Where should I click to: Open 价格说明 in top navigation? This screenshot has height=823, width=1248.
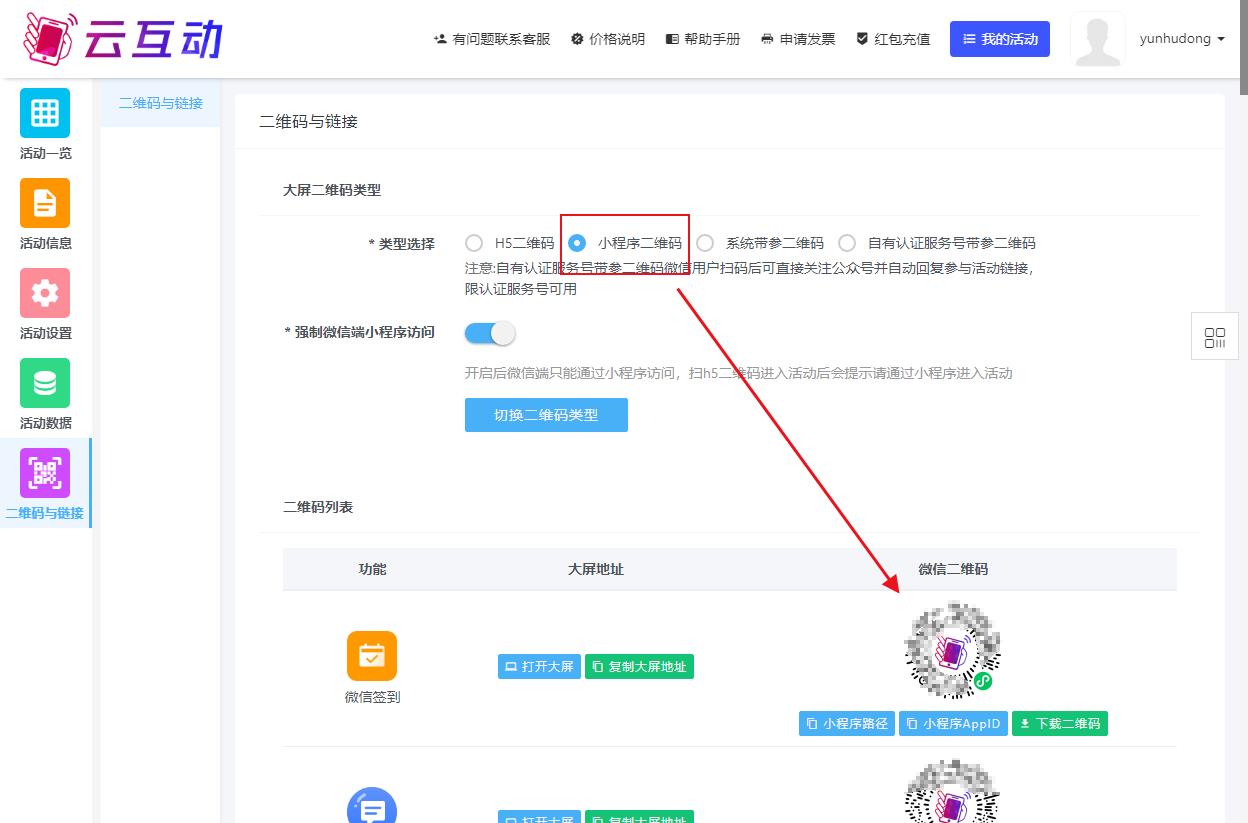pos(608,39)
